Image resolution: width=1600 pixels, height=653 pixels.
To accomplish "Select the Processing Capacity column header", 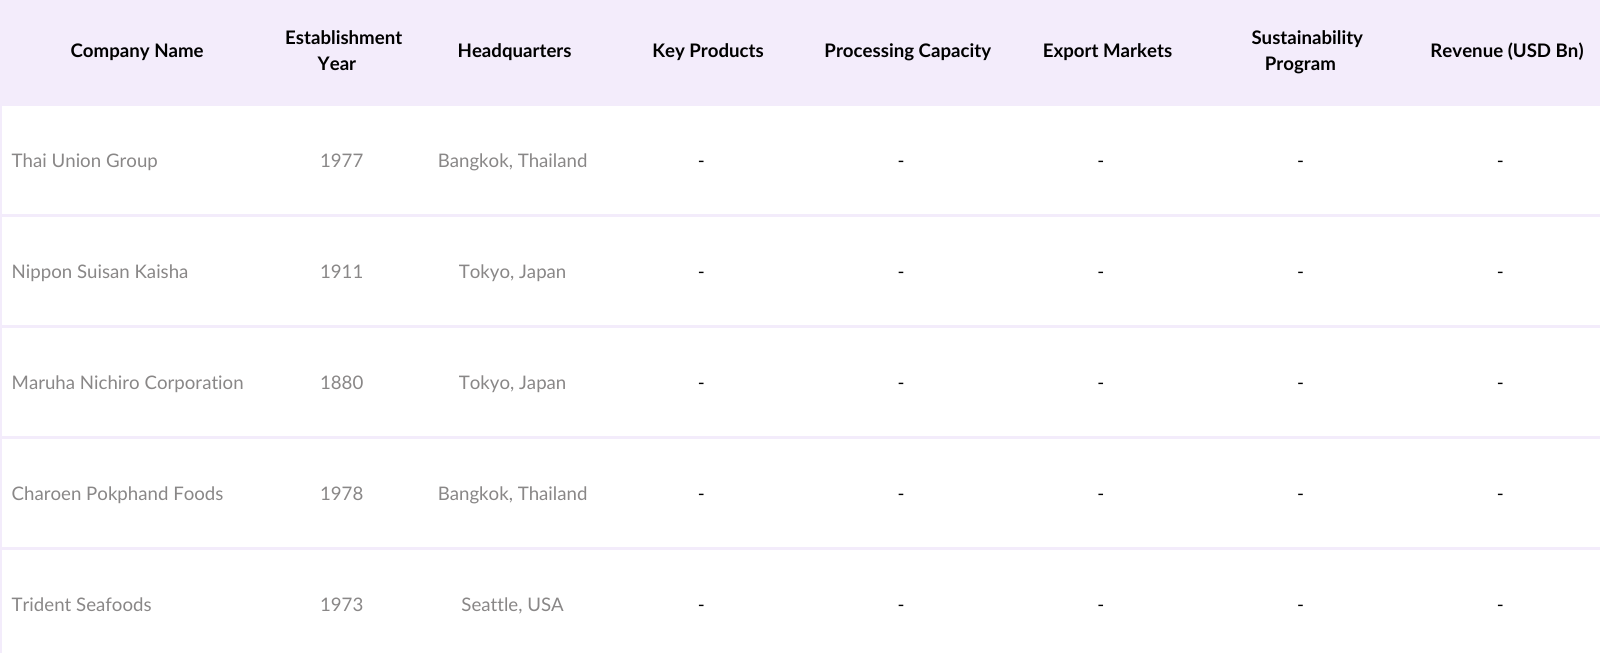I will tap(907, 51).
